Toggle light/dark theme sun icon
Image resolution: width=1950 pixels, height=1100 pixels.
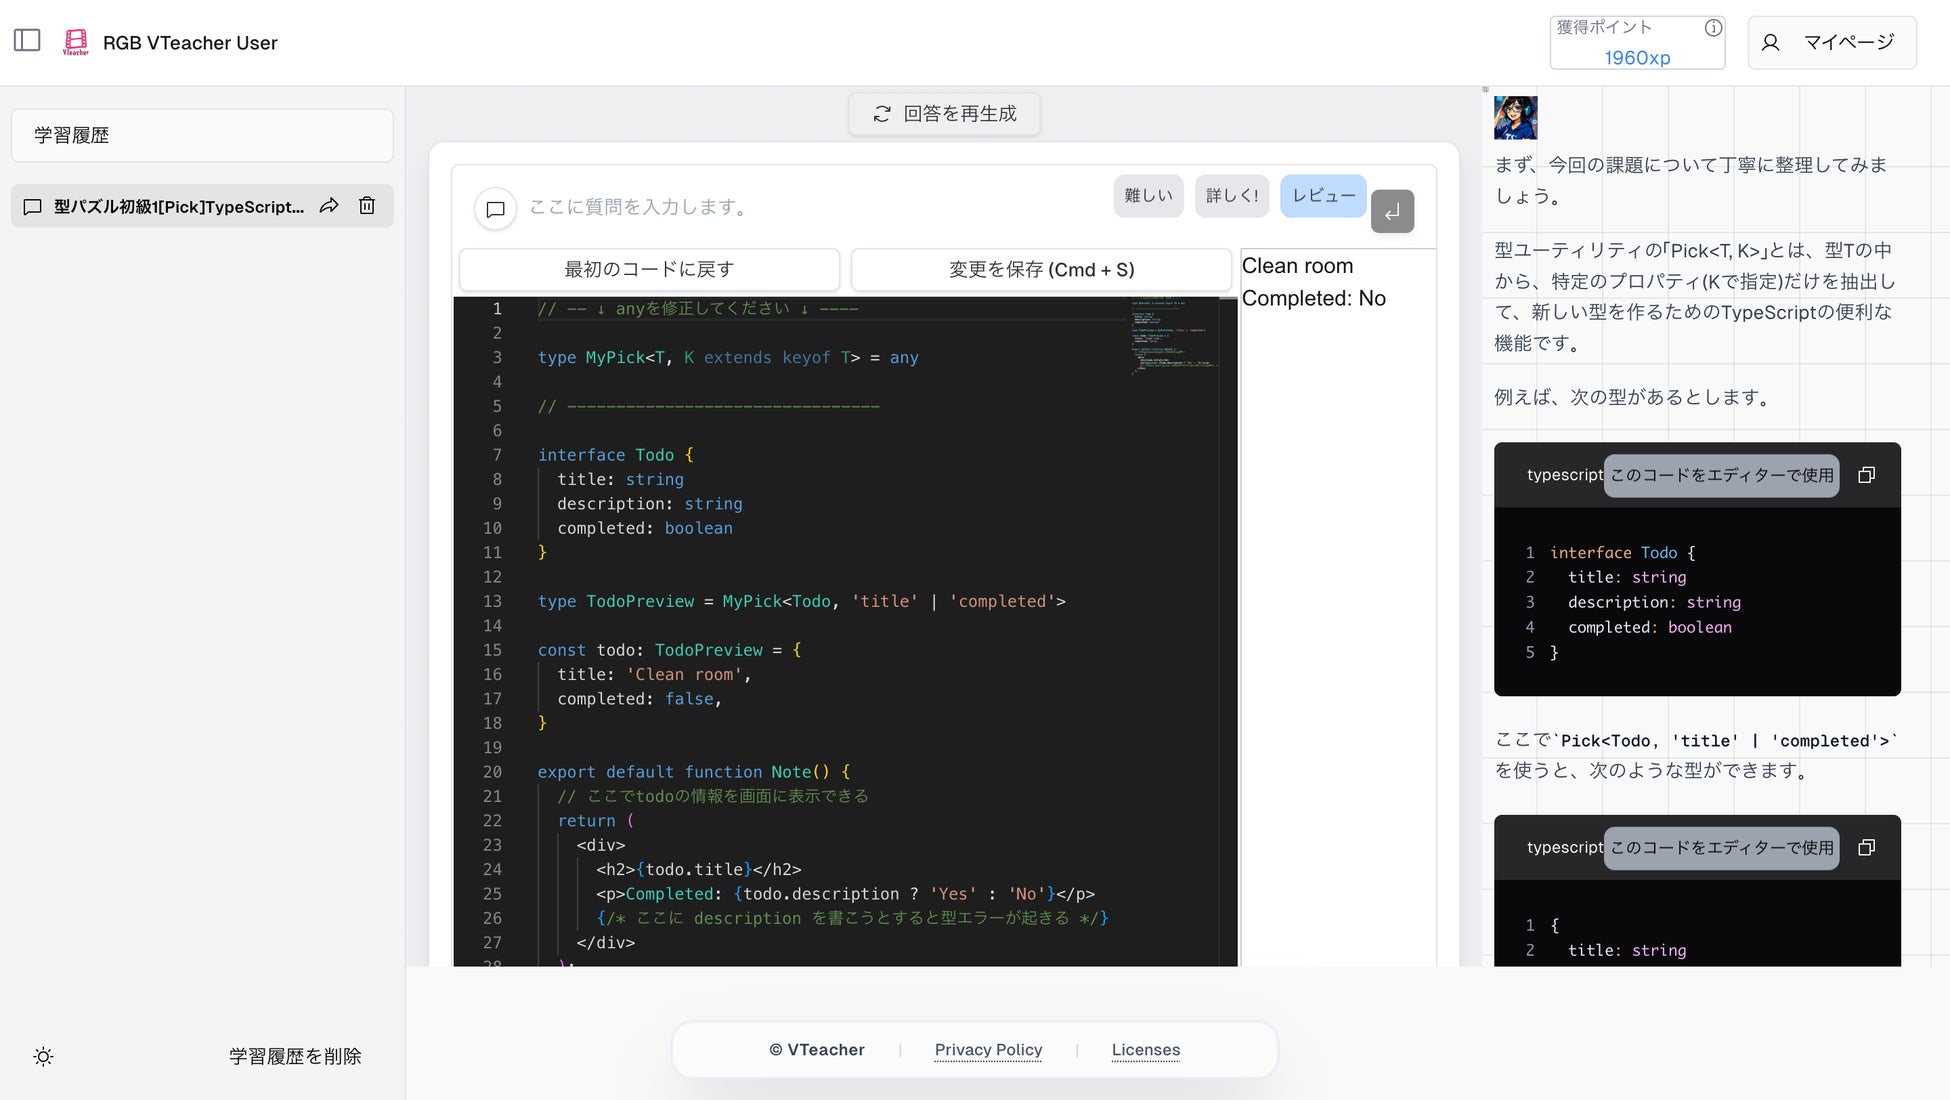(x=43, y=1057)
